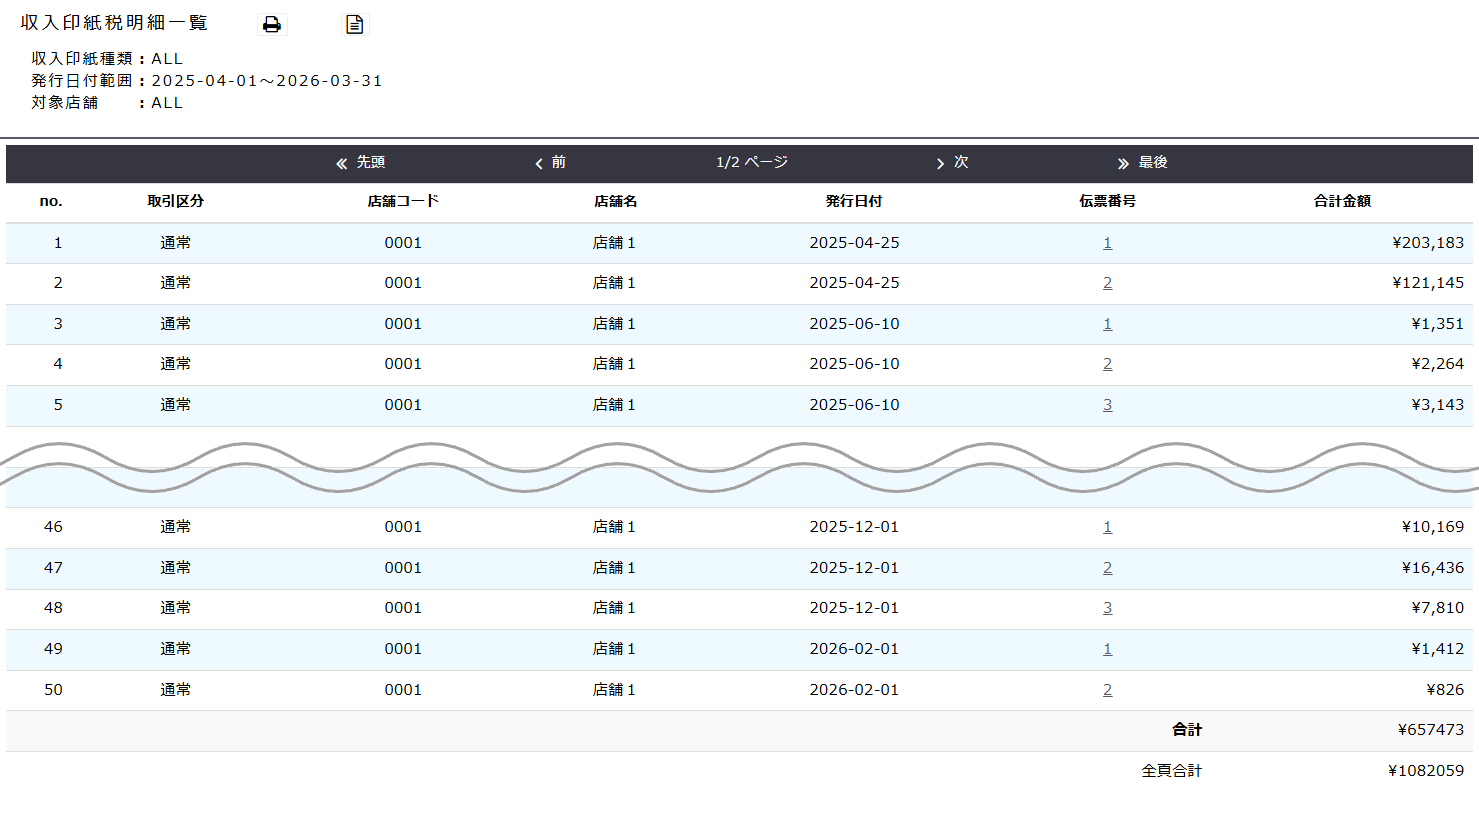Click the 収入印紙税明細一覧 page title

coord(114,23)
